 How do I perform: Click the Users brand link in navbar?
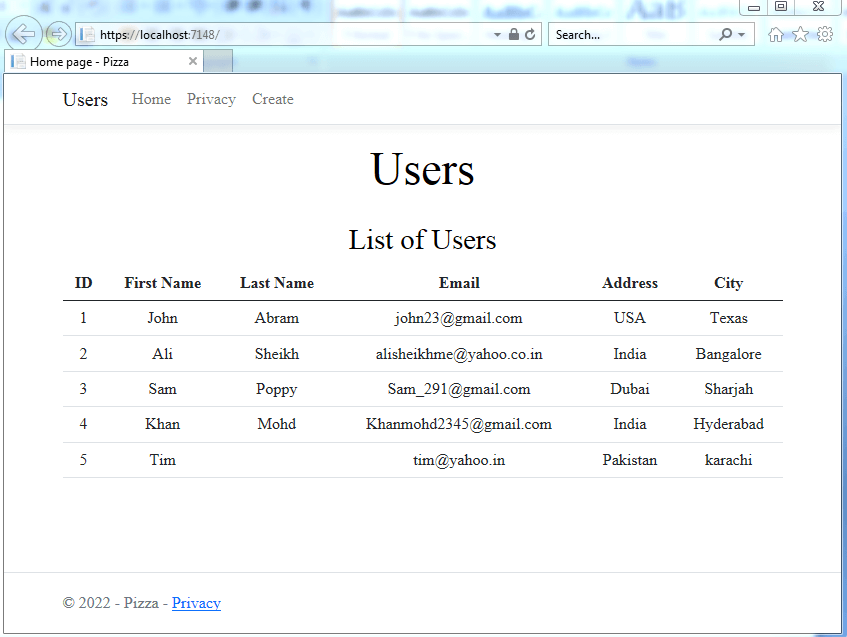[x=85, y=99]
